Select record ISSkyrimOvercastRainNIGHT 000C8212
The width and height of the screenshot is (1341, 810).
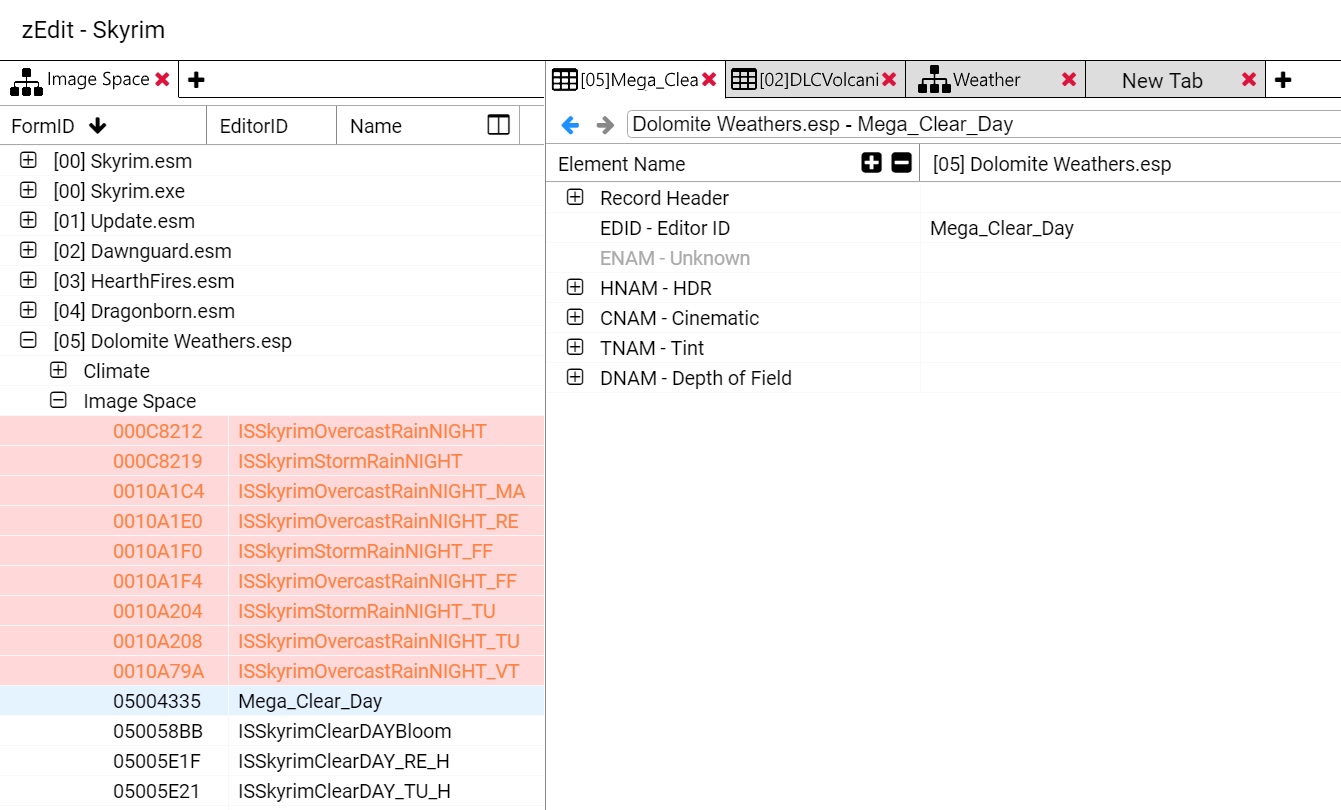coord(272,431)
